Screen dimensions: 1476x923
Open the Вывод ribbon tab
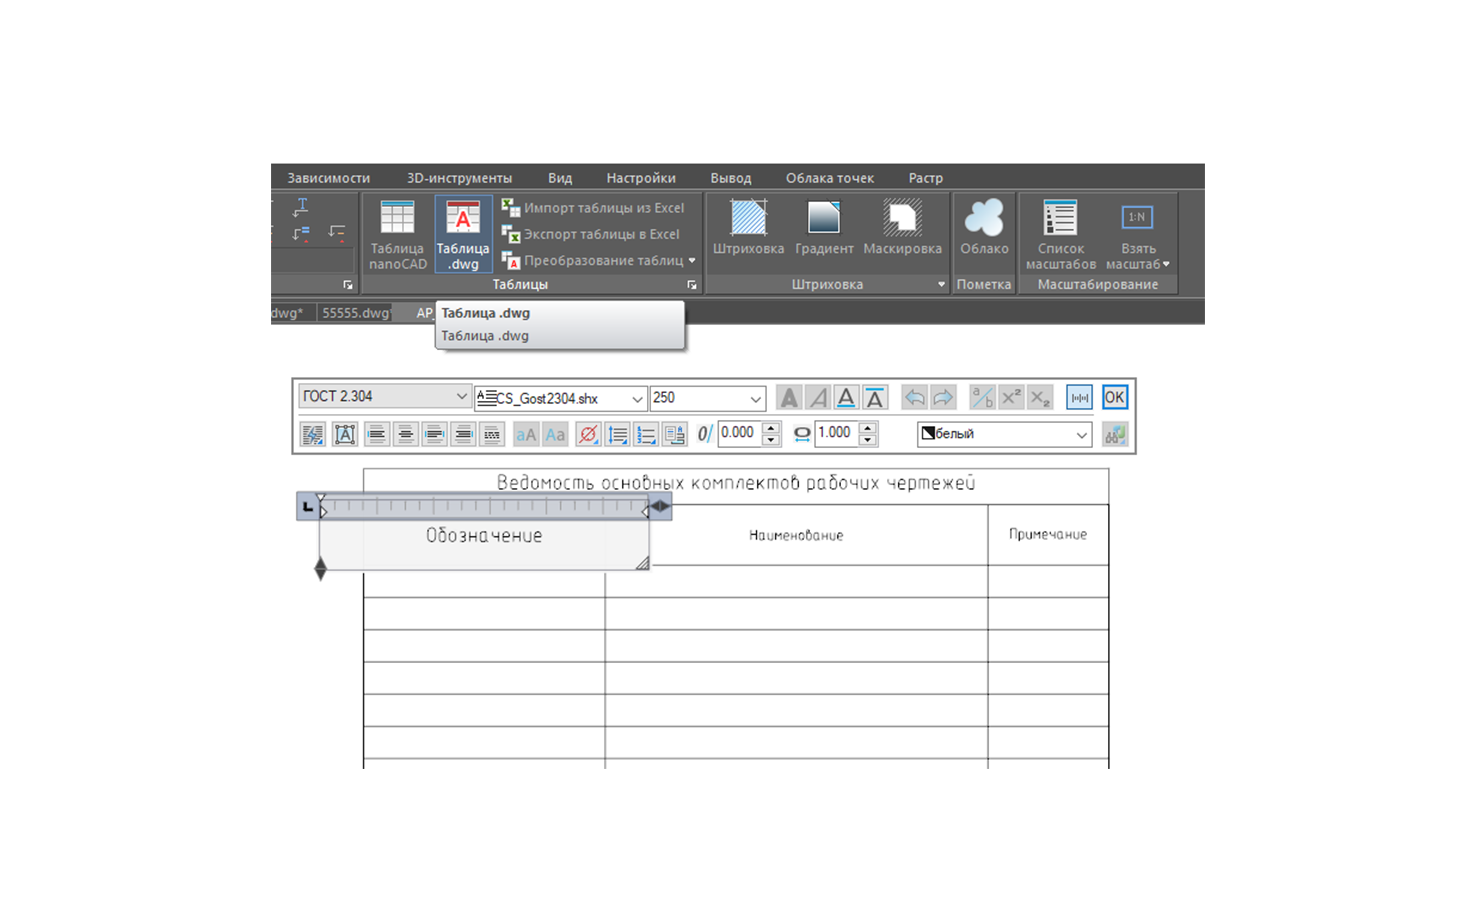pyautogui.click(x=731, y=178)
